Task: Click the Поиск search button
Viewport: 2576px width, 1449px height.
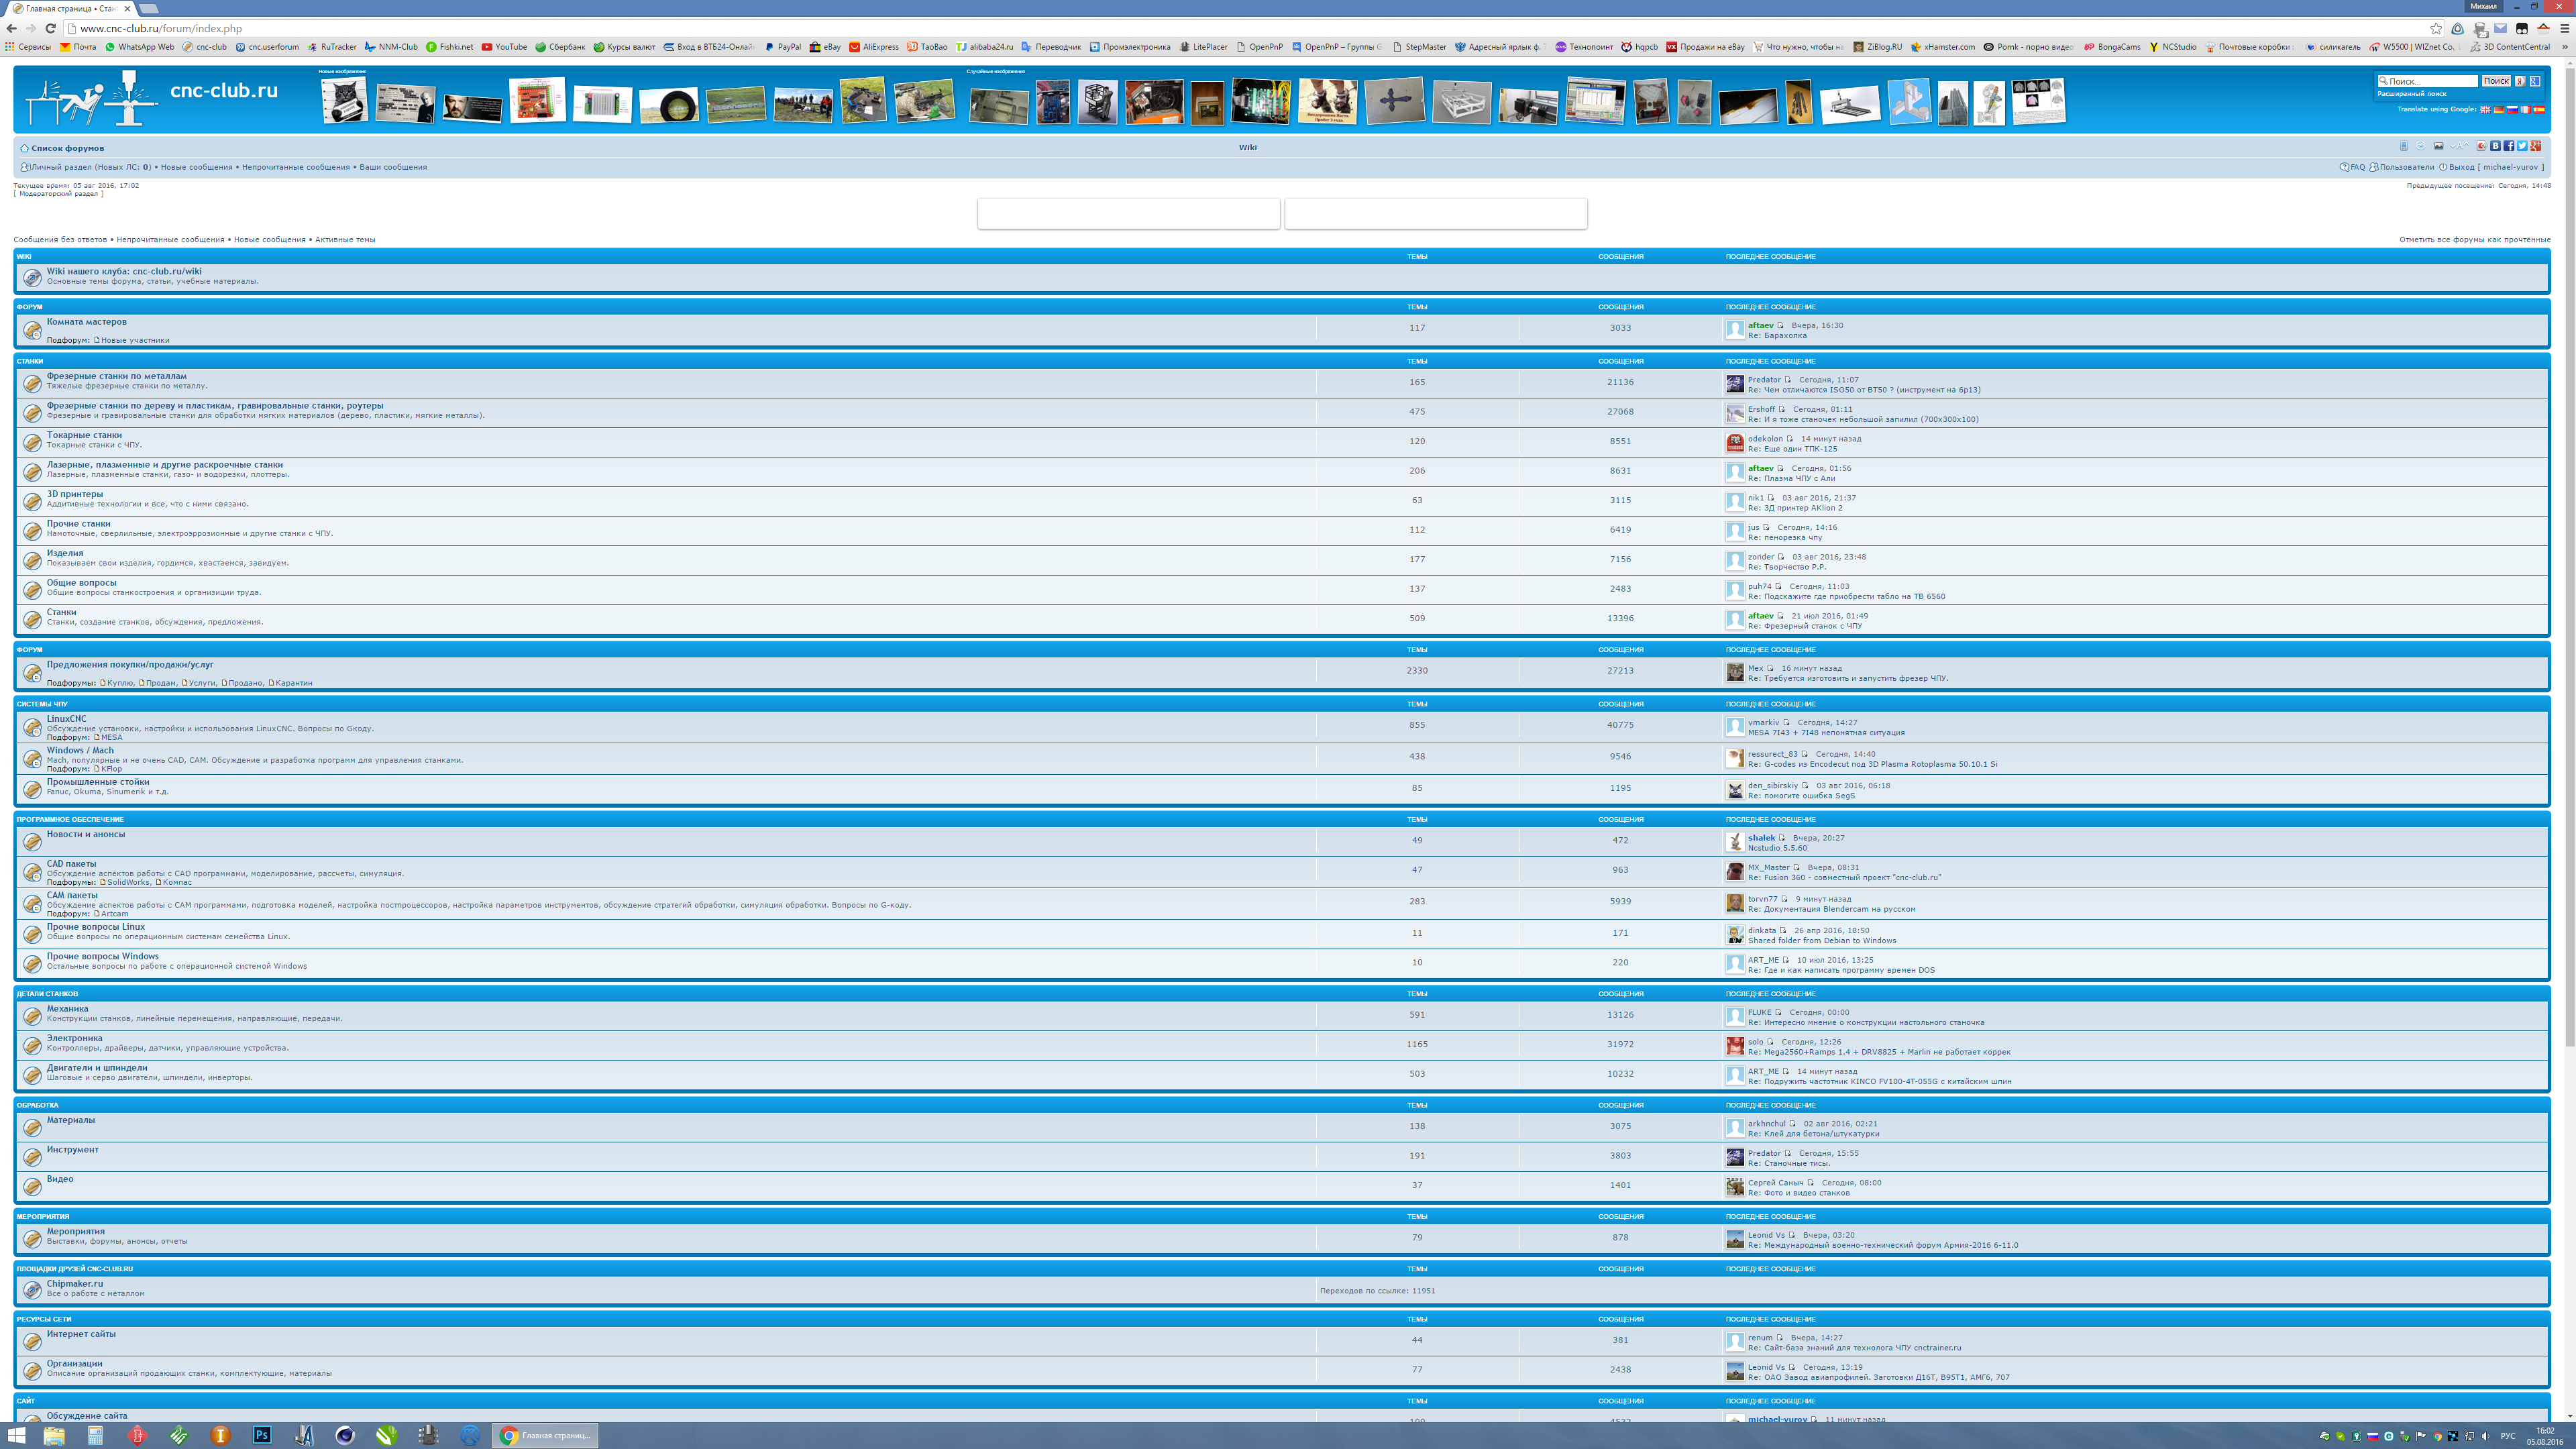Action: pos(2496,81)
